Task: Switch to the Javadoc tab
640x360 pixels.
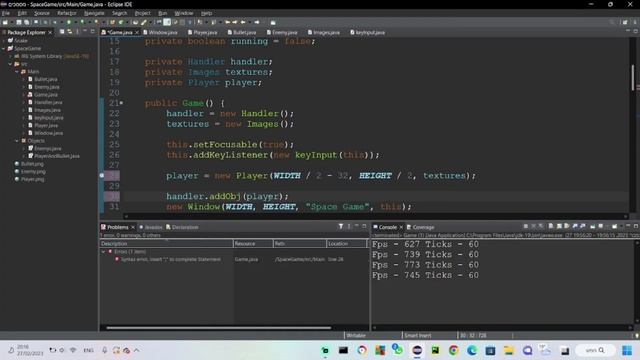Action: [x=151, y=227]
